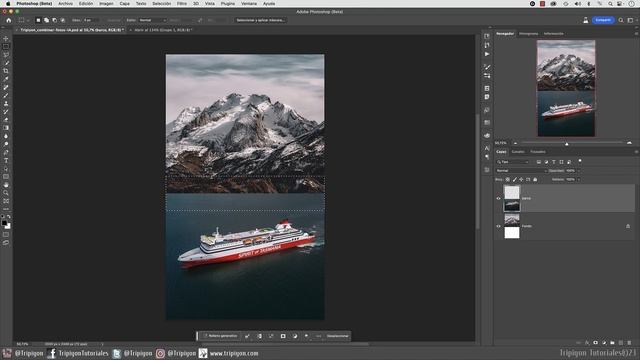
Task: Open the search magnifier in options bar
Action: (x=621, y=20)
